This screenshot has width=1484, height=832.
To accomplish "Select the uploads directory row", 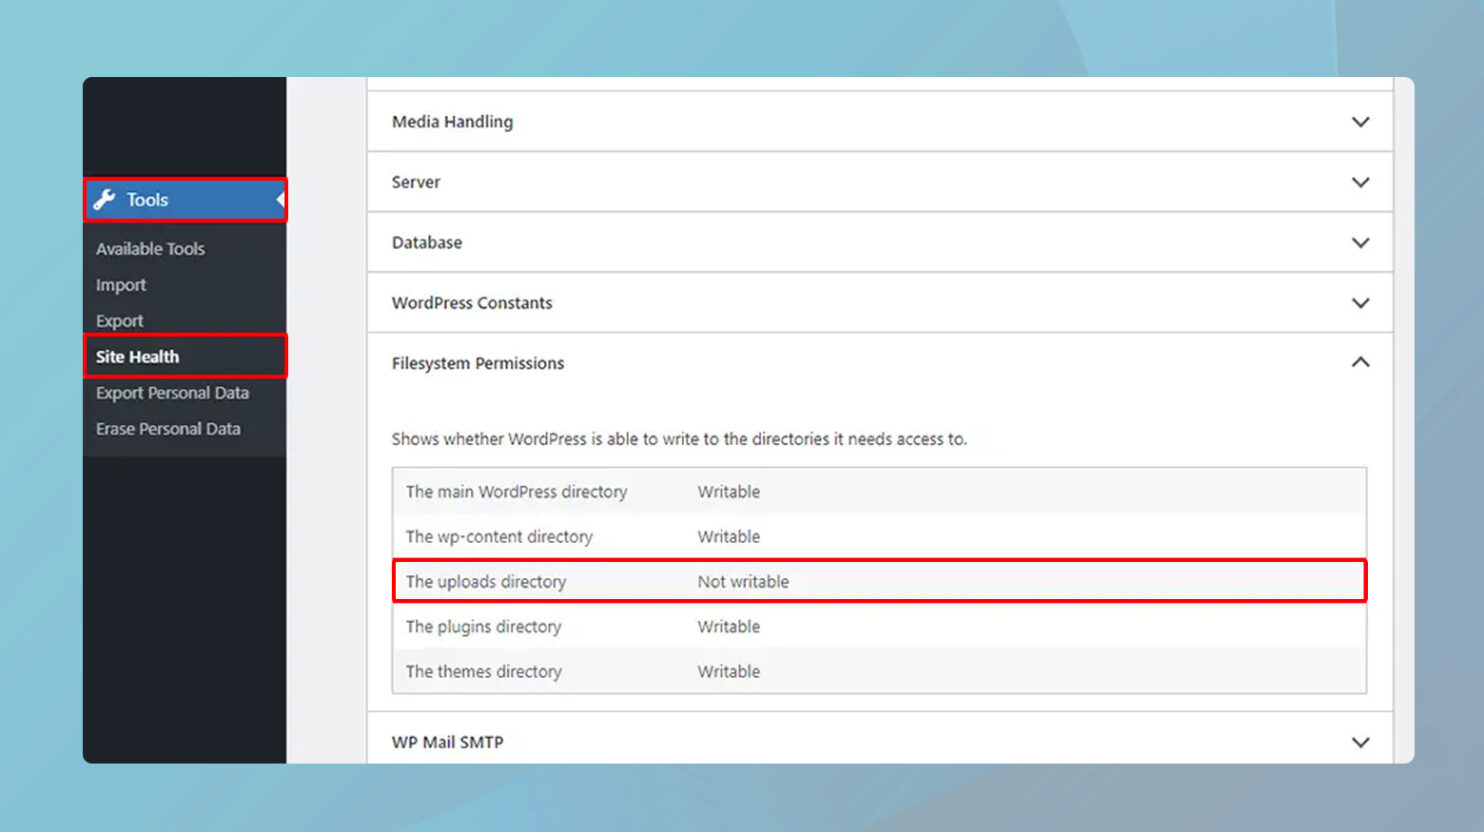I will tap(485, 581).
